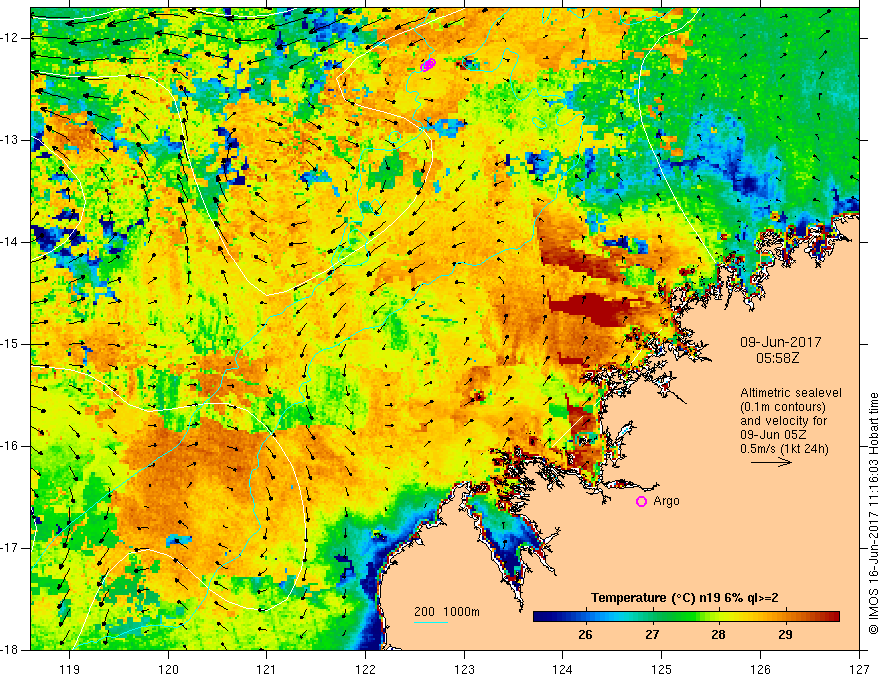Click latitude axis label -12
Screen dimensions: 880x680
pyautogui.click(x=11, y=38)
